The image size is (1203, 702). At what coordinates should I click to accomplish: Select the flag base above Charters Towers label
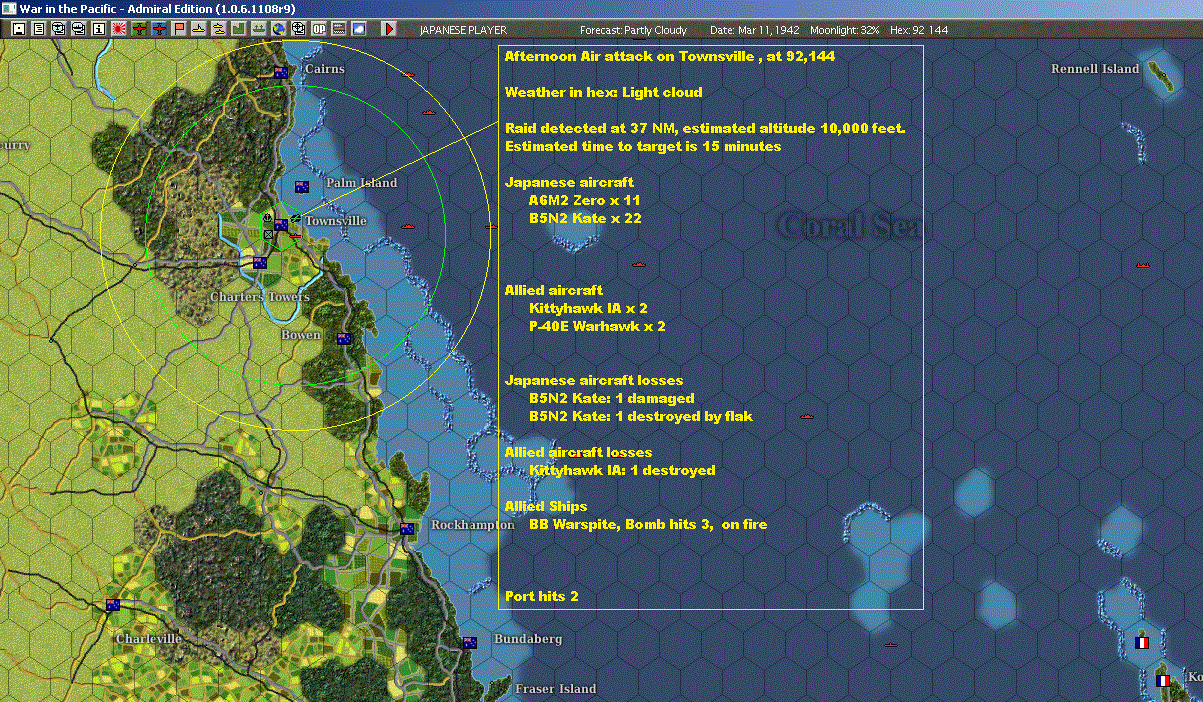tap(260, 263)
